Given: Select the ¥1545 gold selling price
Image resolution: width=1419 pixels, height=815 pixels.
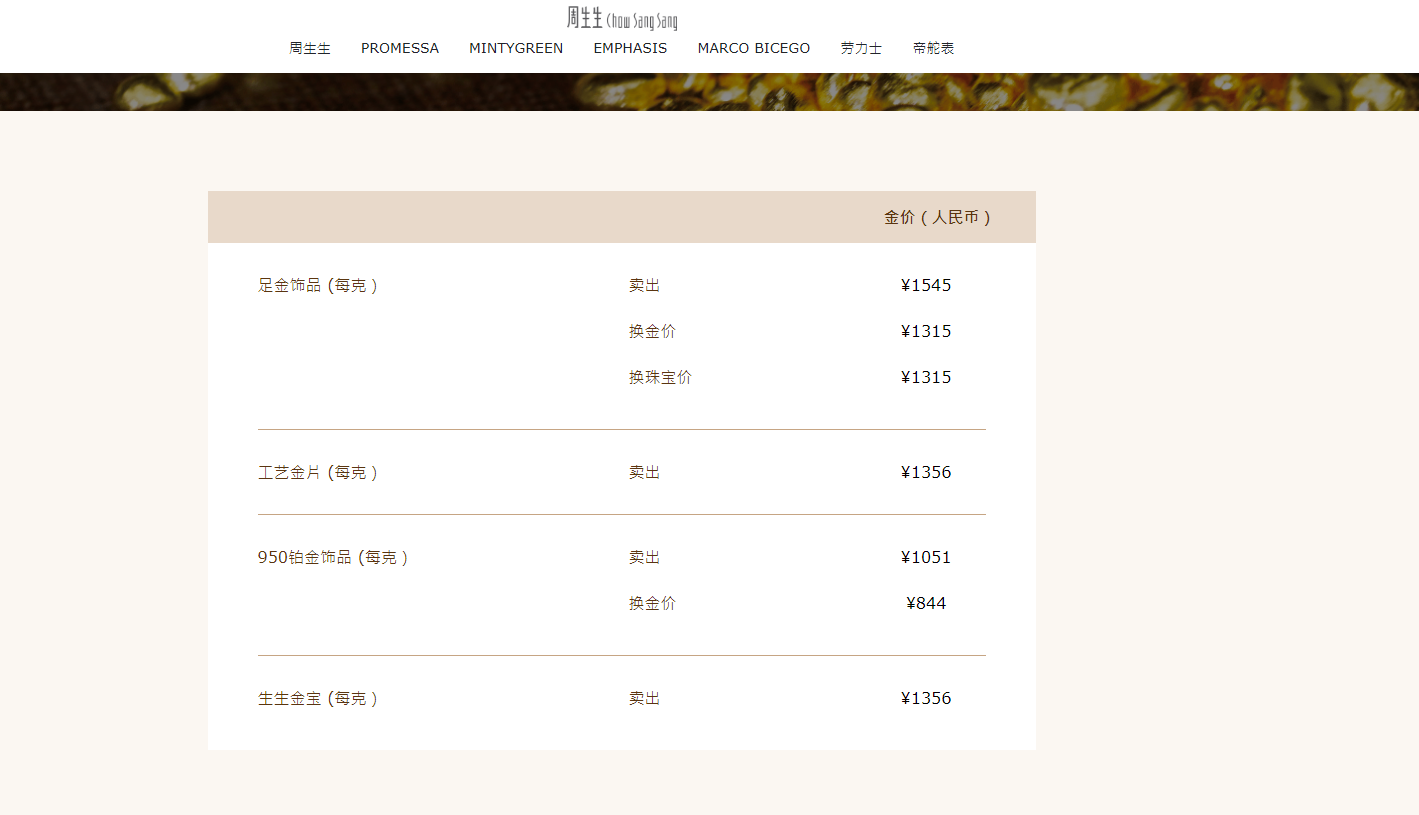Looking at the screenshot, I should (x=926, y=285).
